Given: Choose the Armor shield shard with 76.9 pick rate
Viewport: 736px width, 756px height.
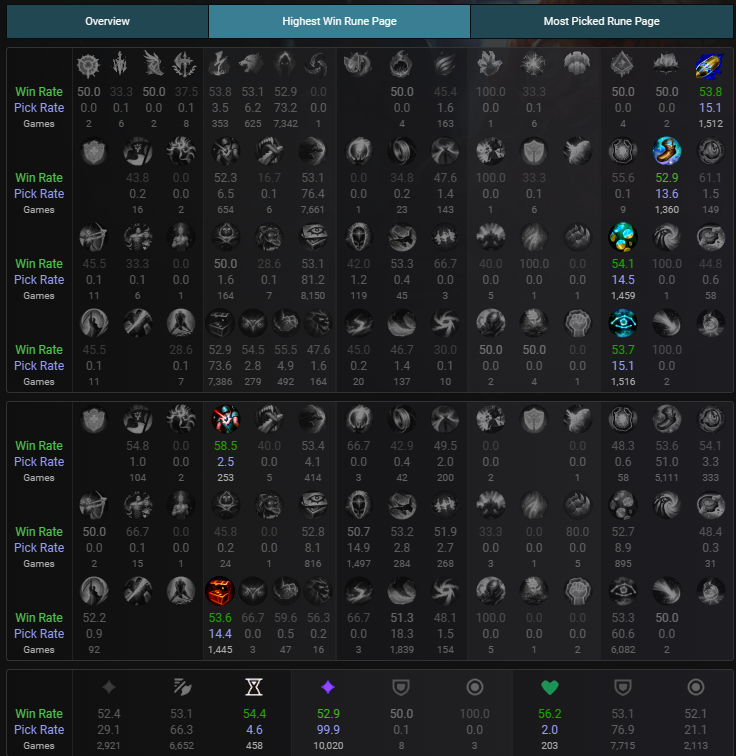Looking at the screenshot, I should [x=622, y=687].
